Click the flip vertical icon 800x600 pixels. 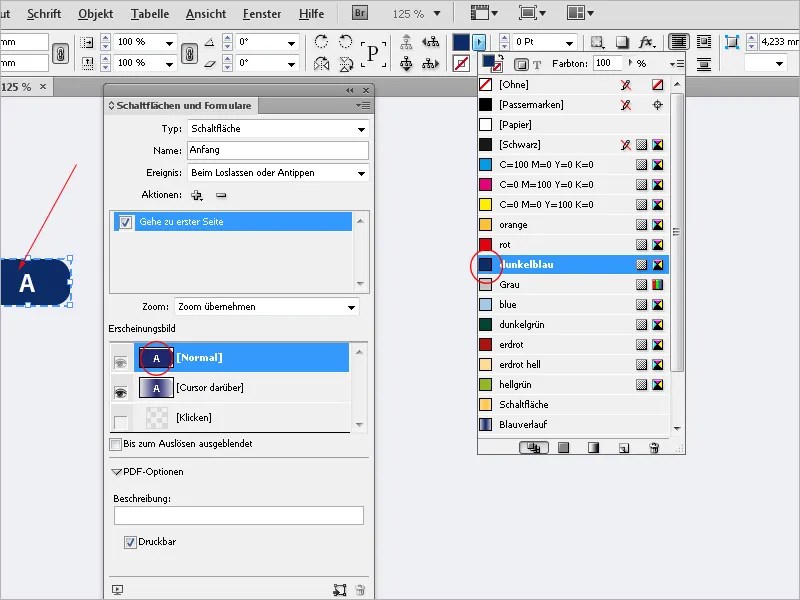click(x=346, y=64)
